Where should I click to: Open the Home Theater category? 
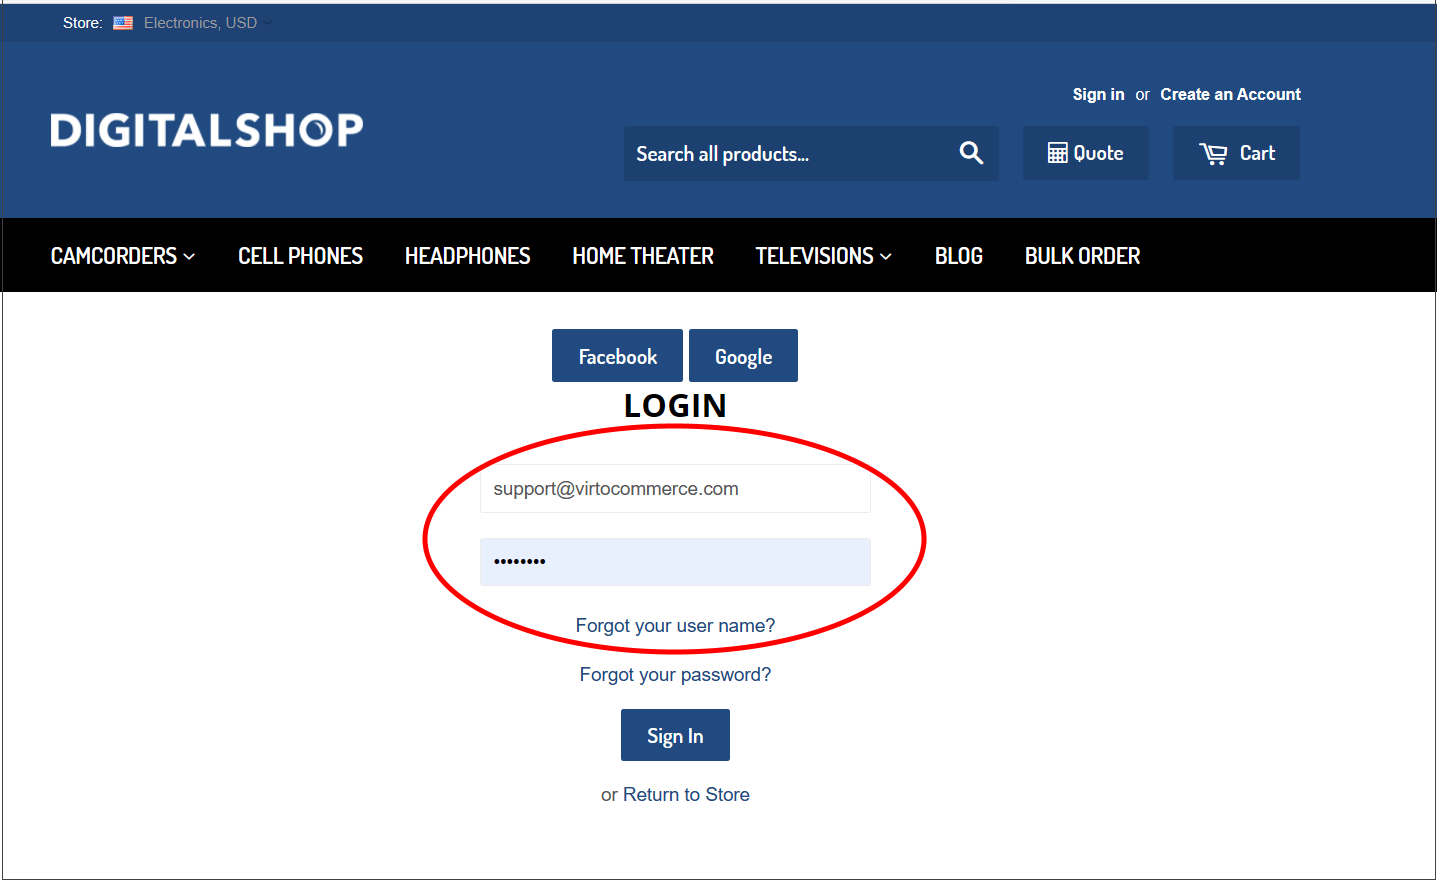[643, 256]
